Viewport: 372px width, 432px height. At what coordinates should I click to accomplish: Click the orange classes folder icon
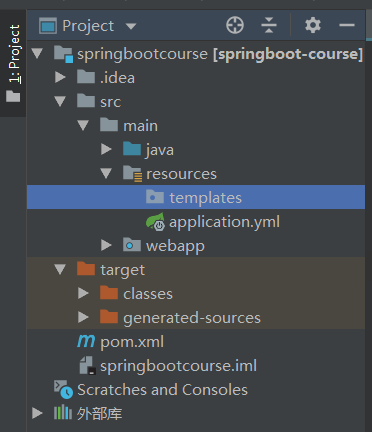point(109,293)
